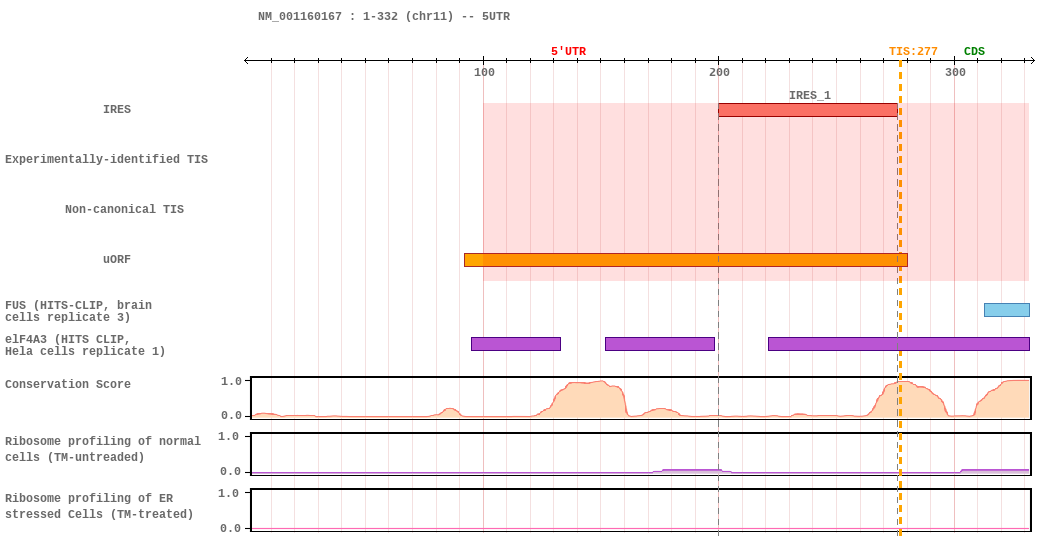Viewport: 1050px width, 542px height.
Task: Click the 200 position tick on axis
Action: coord(719,72)
